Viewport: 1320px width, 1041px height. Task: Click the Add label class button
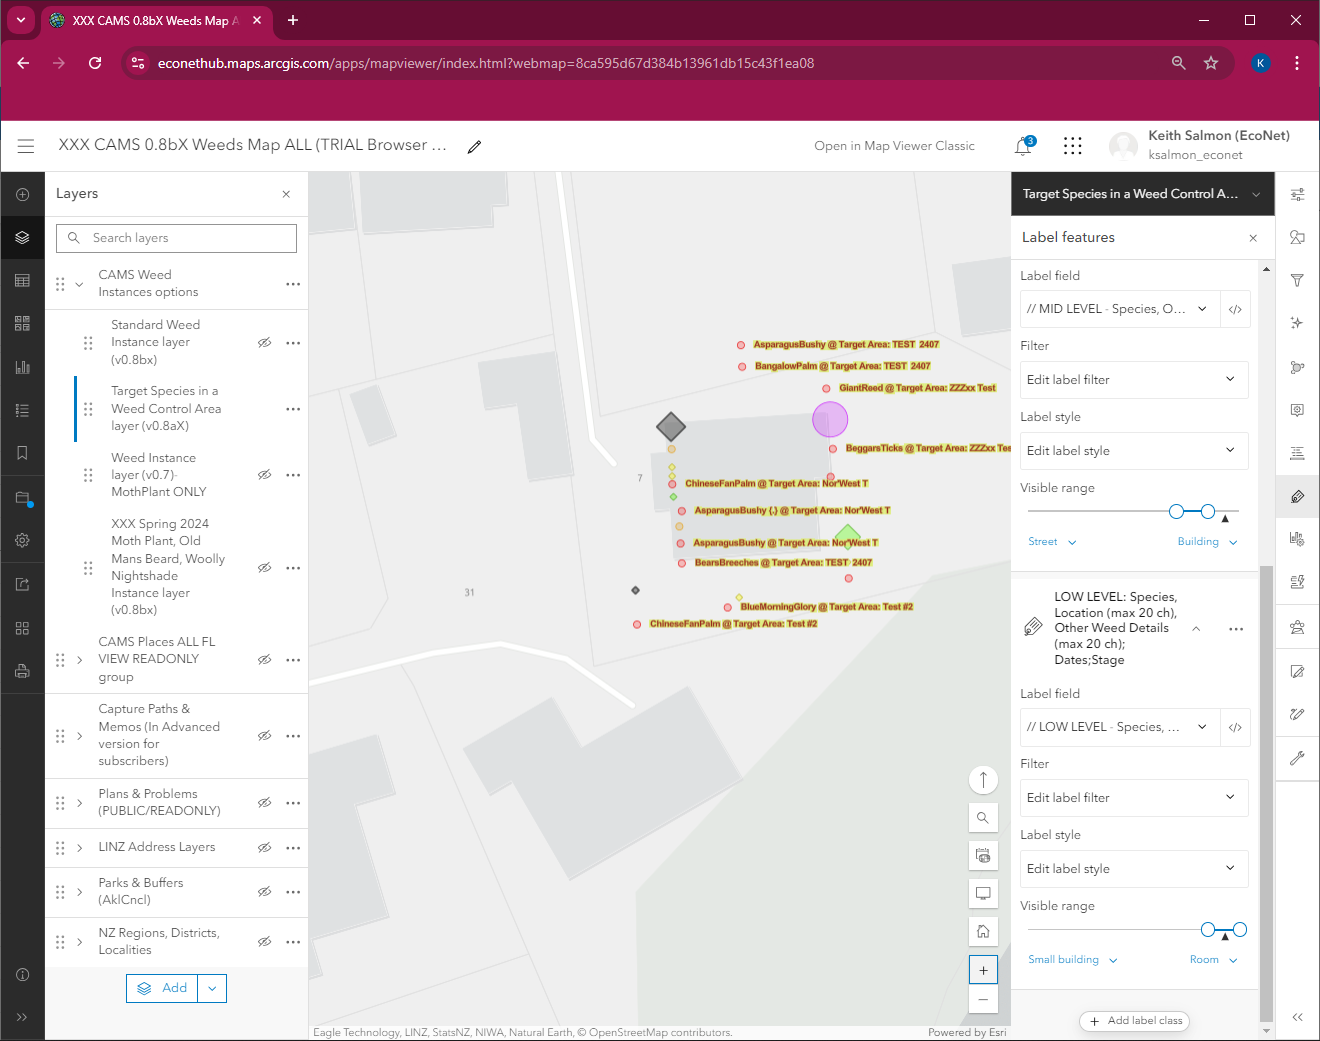tap(1134, 1021)
